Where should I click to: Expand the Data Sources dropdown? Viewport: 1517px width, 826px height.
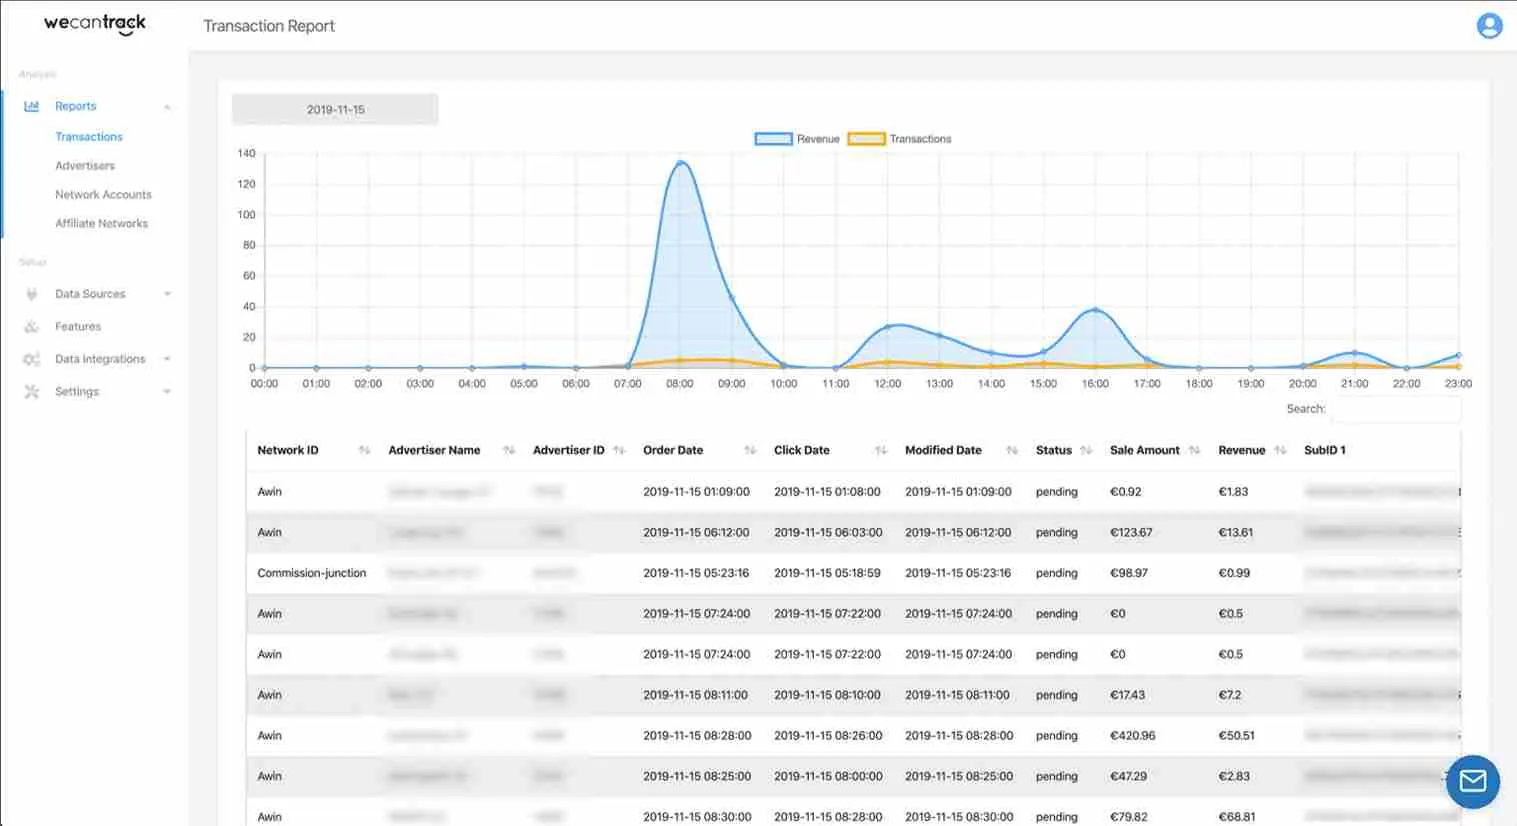pyautogui.click(x=166, y=293)
